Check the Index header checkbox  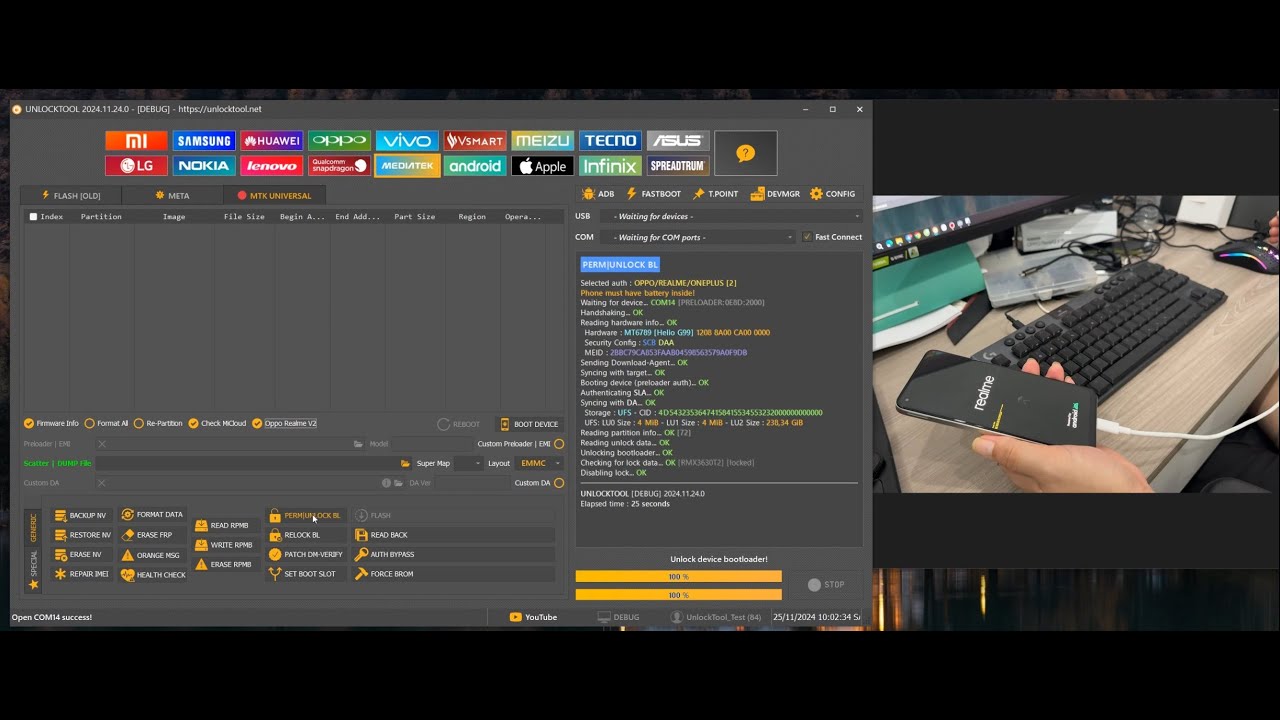33,216
